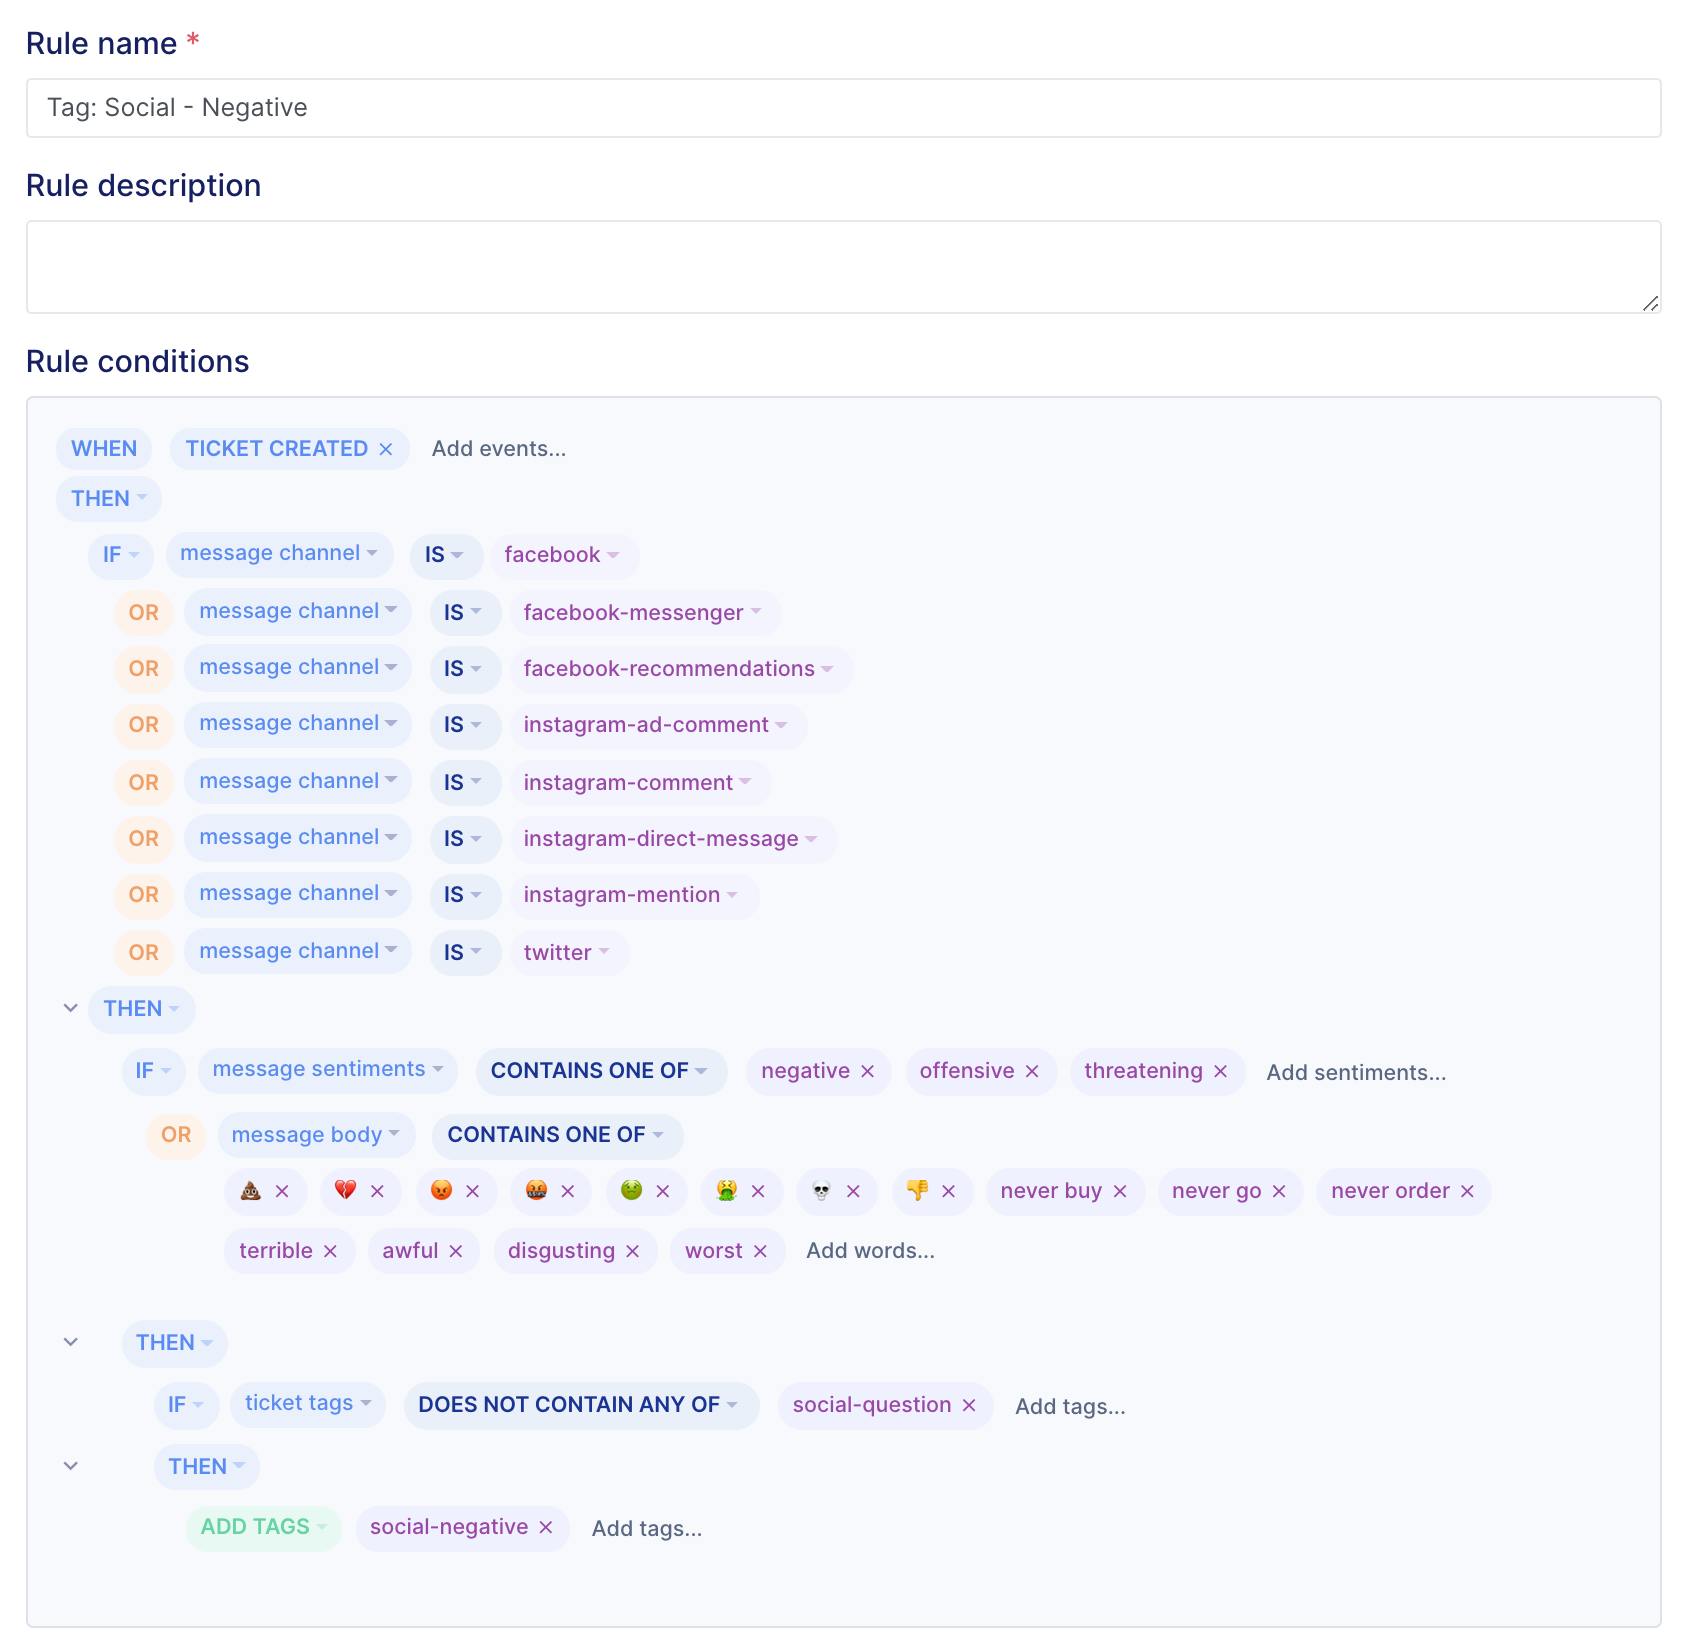Change the instagram-mention channel value
This screenshot has height=1652, width=1690.
tap(633, 895)
